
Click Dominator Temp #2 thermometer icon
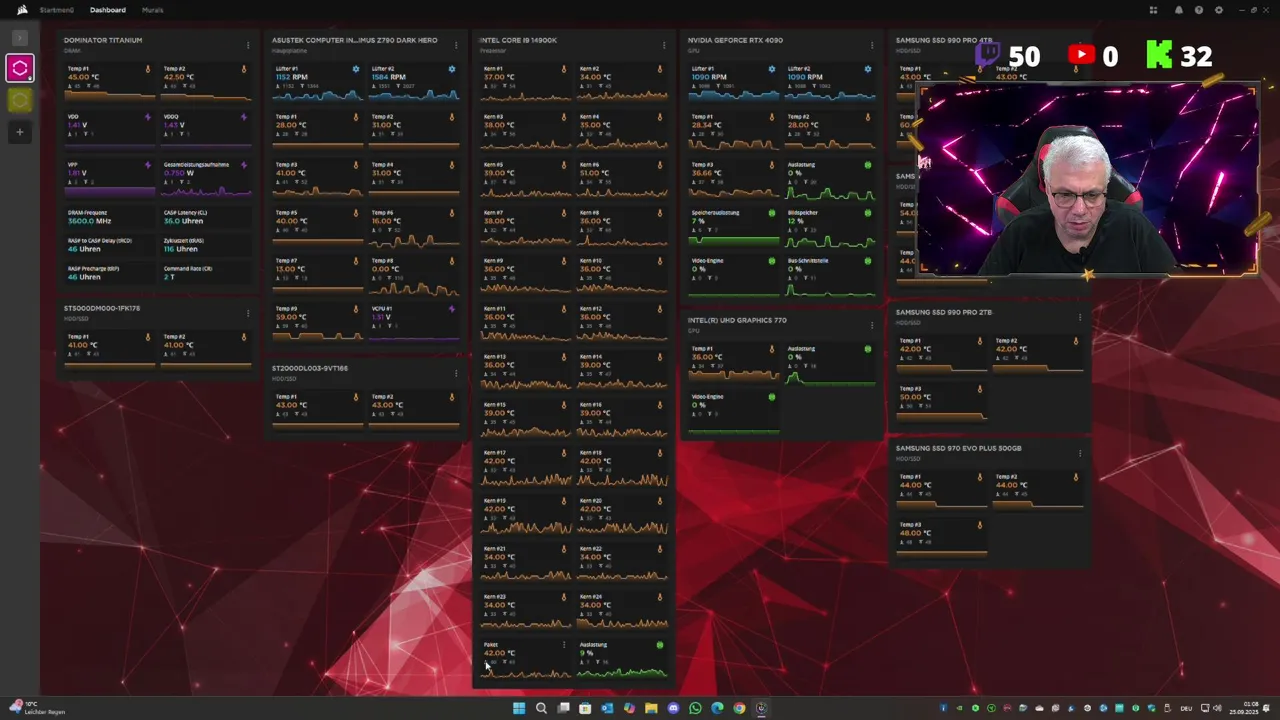244,69
